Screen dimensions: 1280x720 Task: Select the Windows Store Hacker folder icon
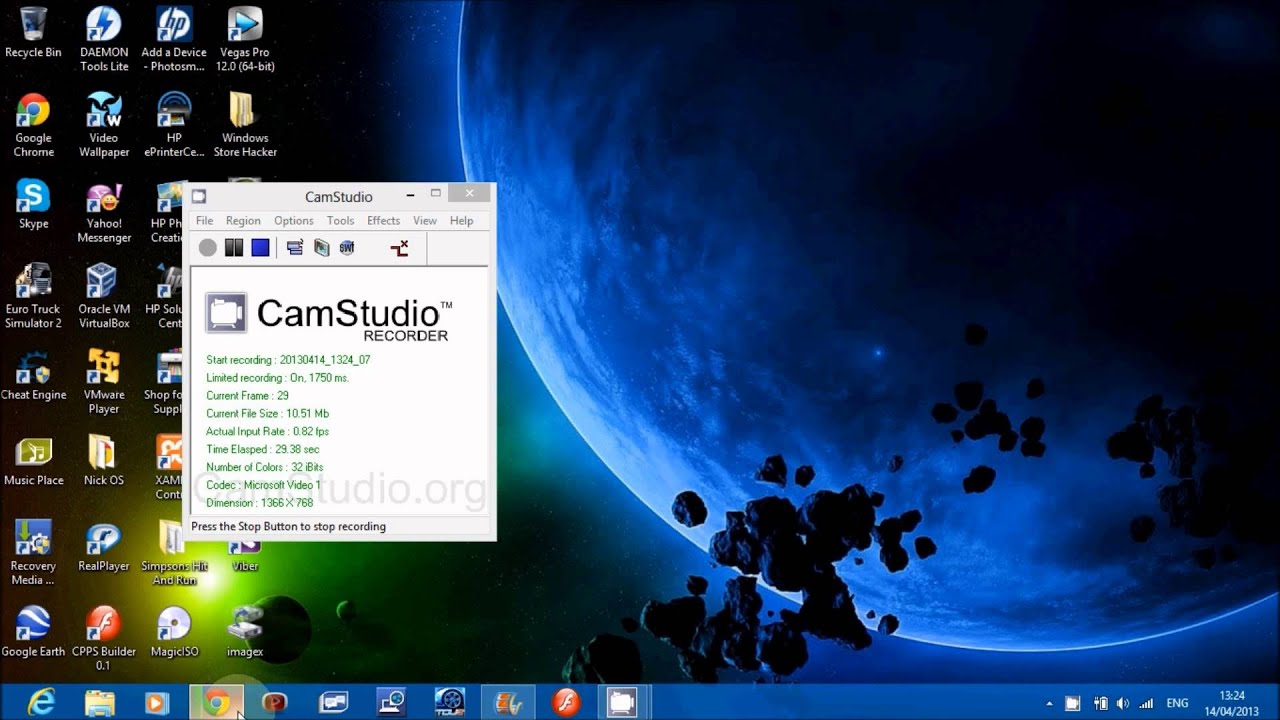[245, 124]
